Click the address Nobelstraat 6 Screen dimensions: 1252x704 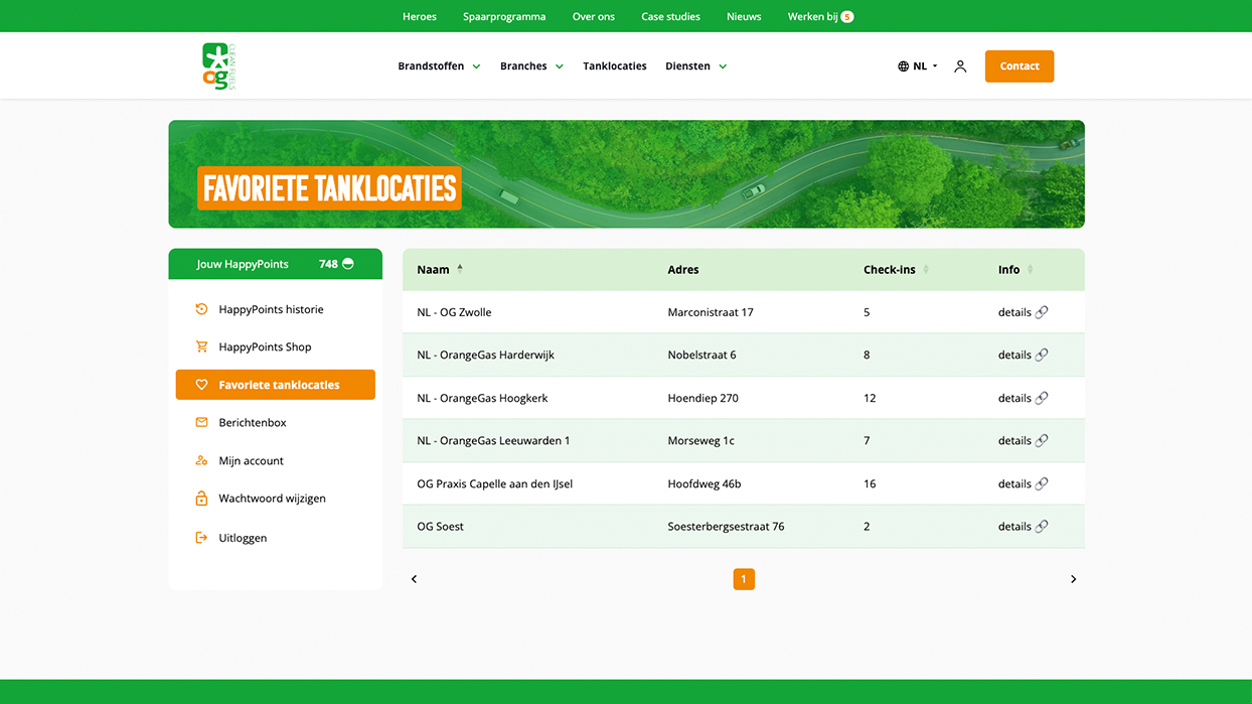pos(702,355)
